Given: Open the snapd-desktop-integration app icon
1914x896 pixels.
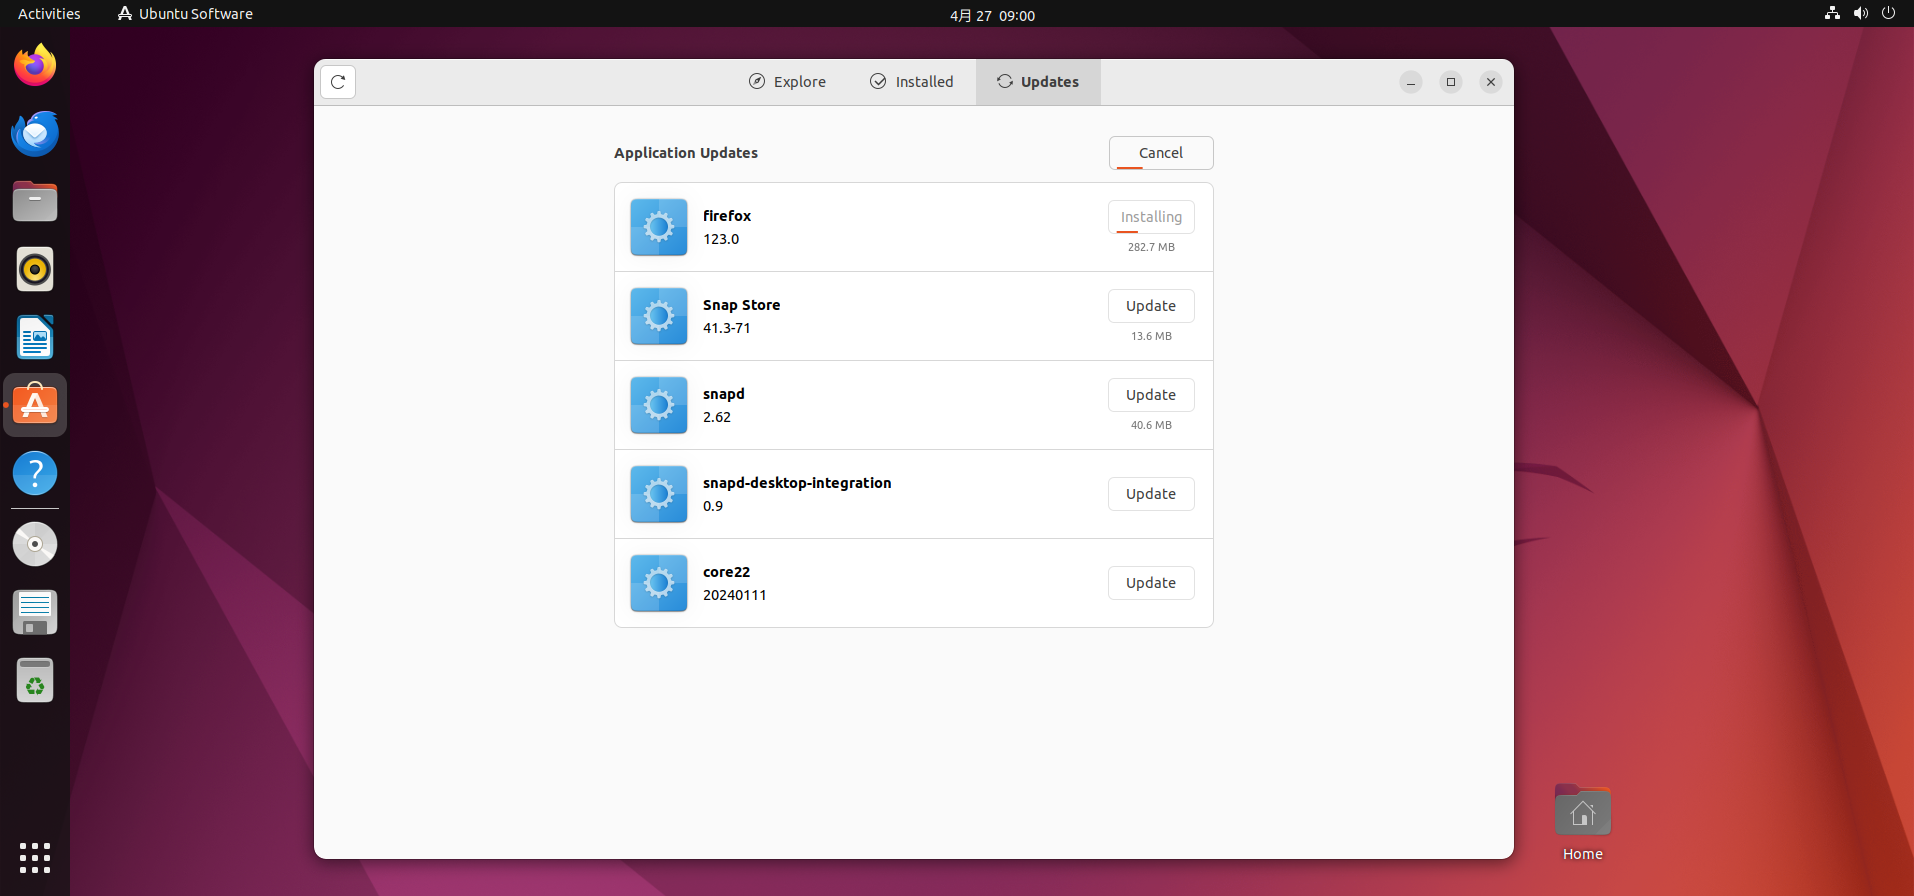Looking at the screenshot, I should [659, 494].
